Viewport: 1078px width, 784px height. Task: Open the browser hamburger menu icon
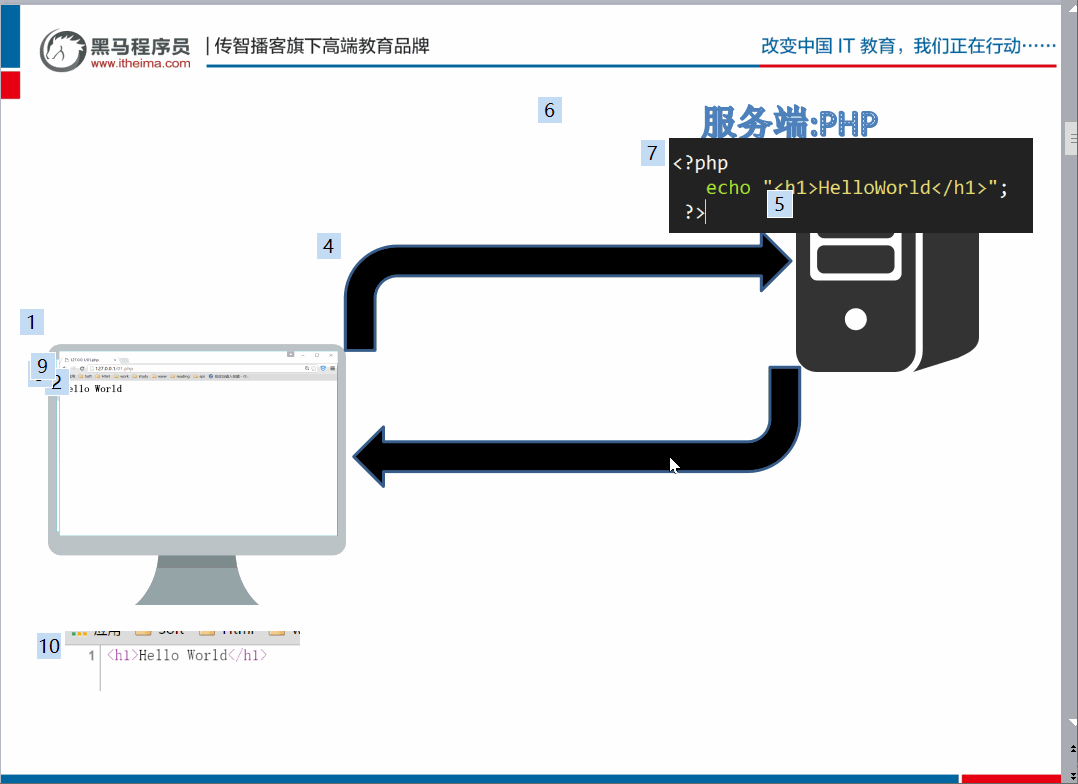pos(331,367)
